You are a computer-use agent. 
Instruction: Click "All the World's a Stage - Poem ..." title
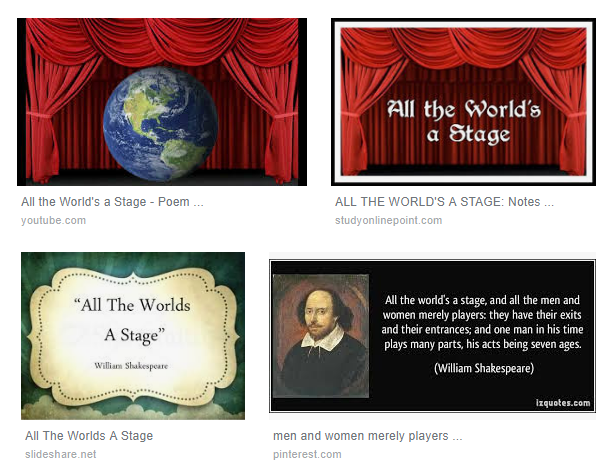pos(112,202)
